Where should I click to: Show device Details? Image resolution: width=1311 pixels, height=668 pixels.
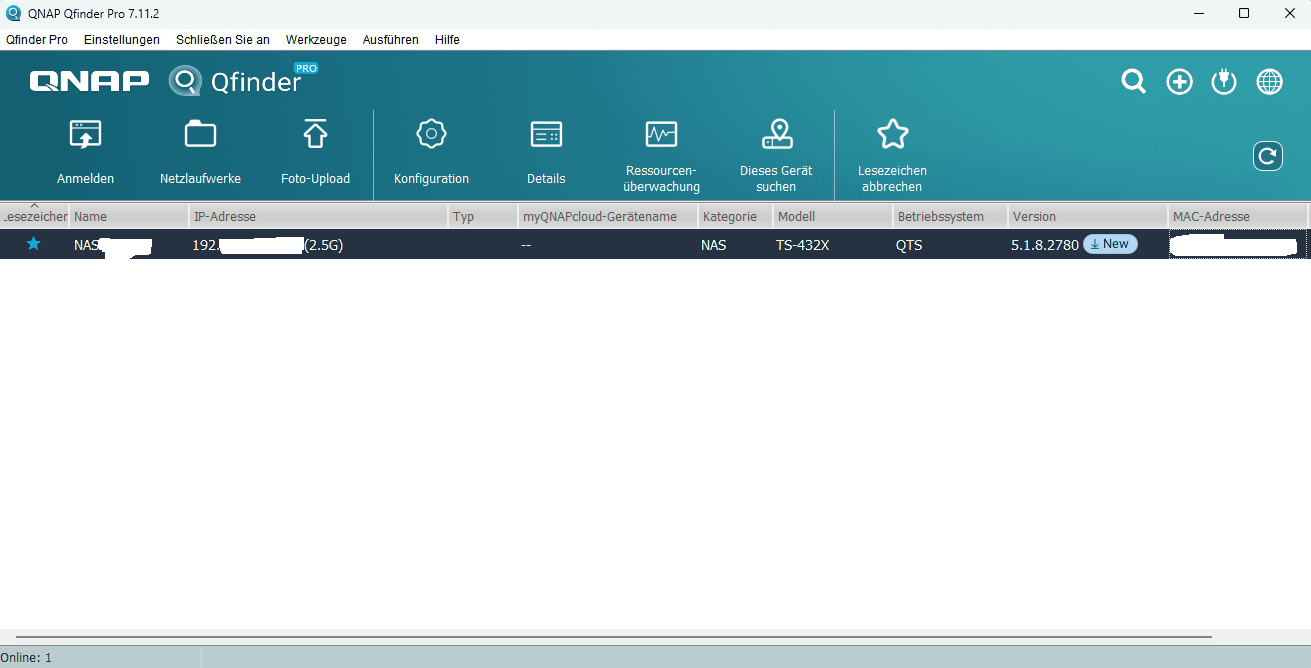546,134
